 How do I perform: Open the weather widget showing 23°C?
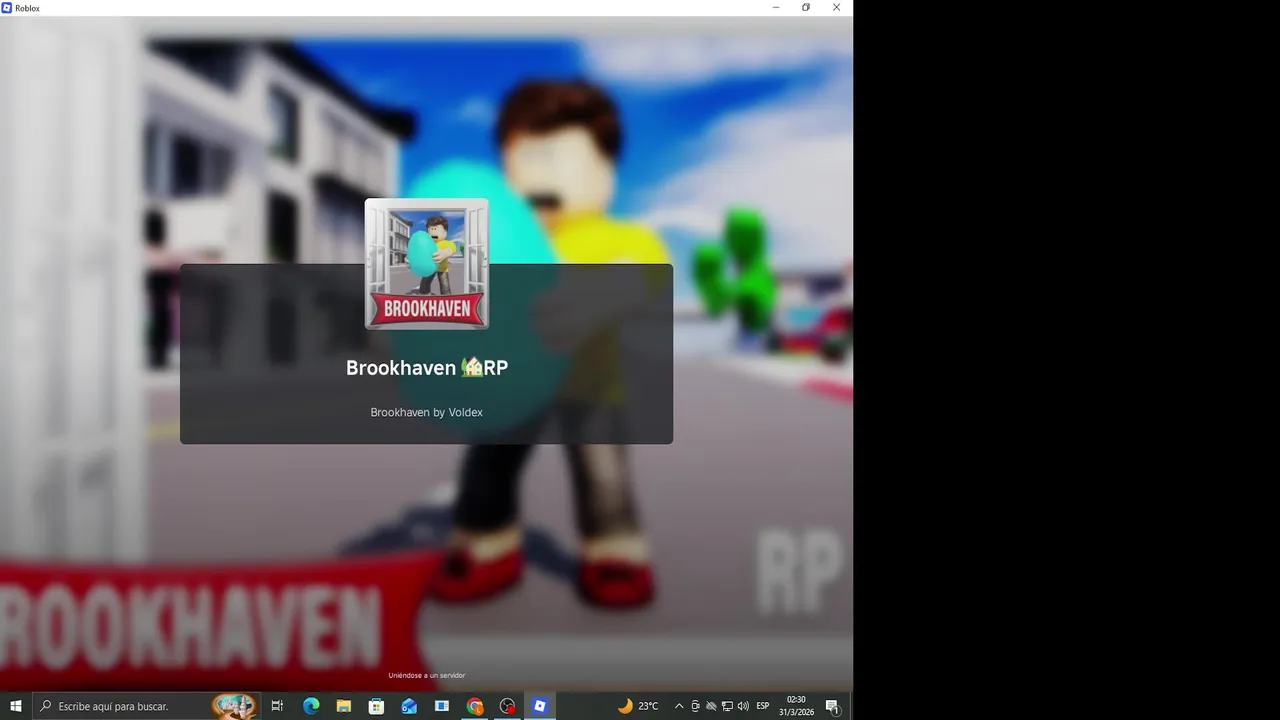coord(638,706)
